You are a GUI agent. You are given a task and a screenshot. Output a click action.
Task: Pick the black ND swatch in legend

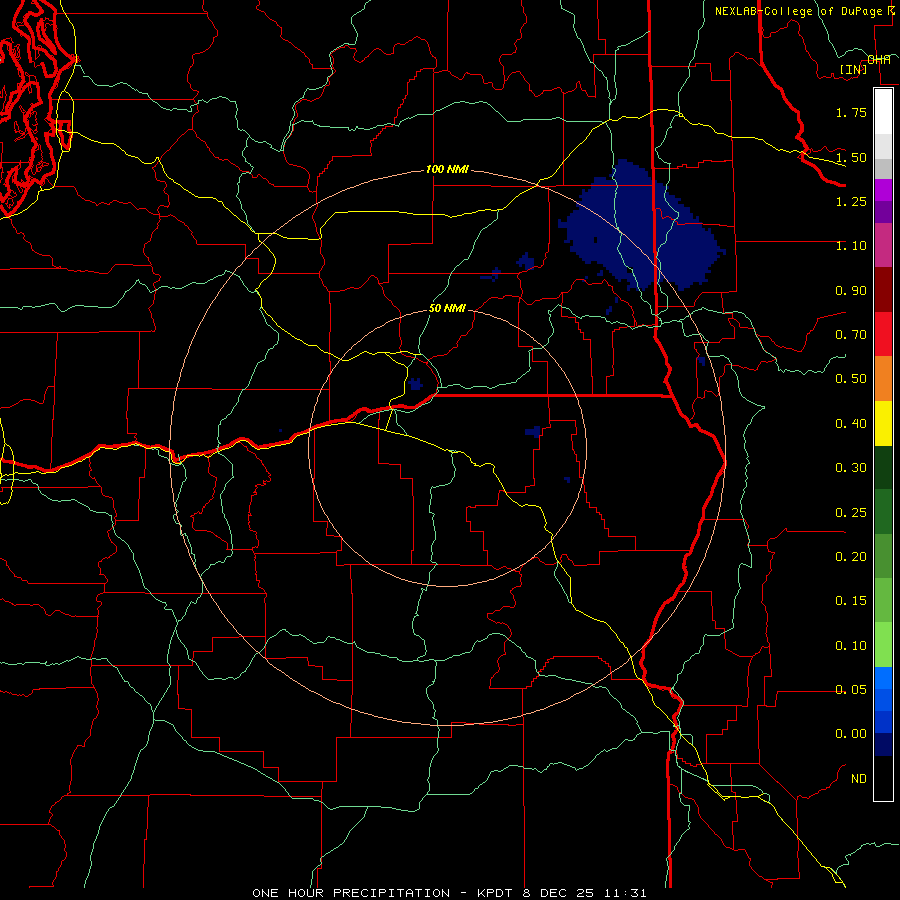click(x=884, y=778)
